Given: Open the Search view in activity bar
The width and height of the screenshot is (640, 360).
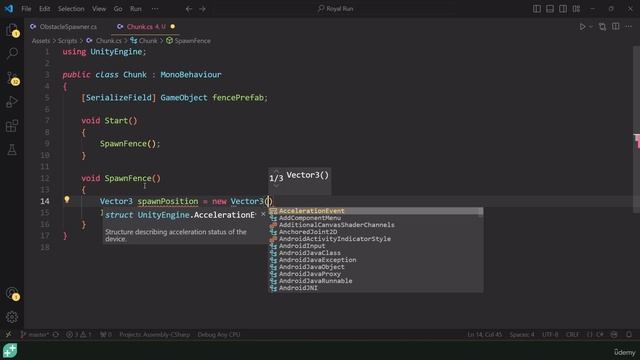Looking at the screenshot, I should (12, 53).
